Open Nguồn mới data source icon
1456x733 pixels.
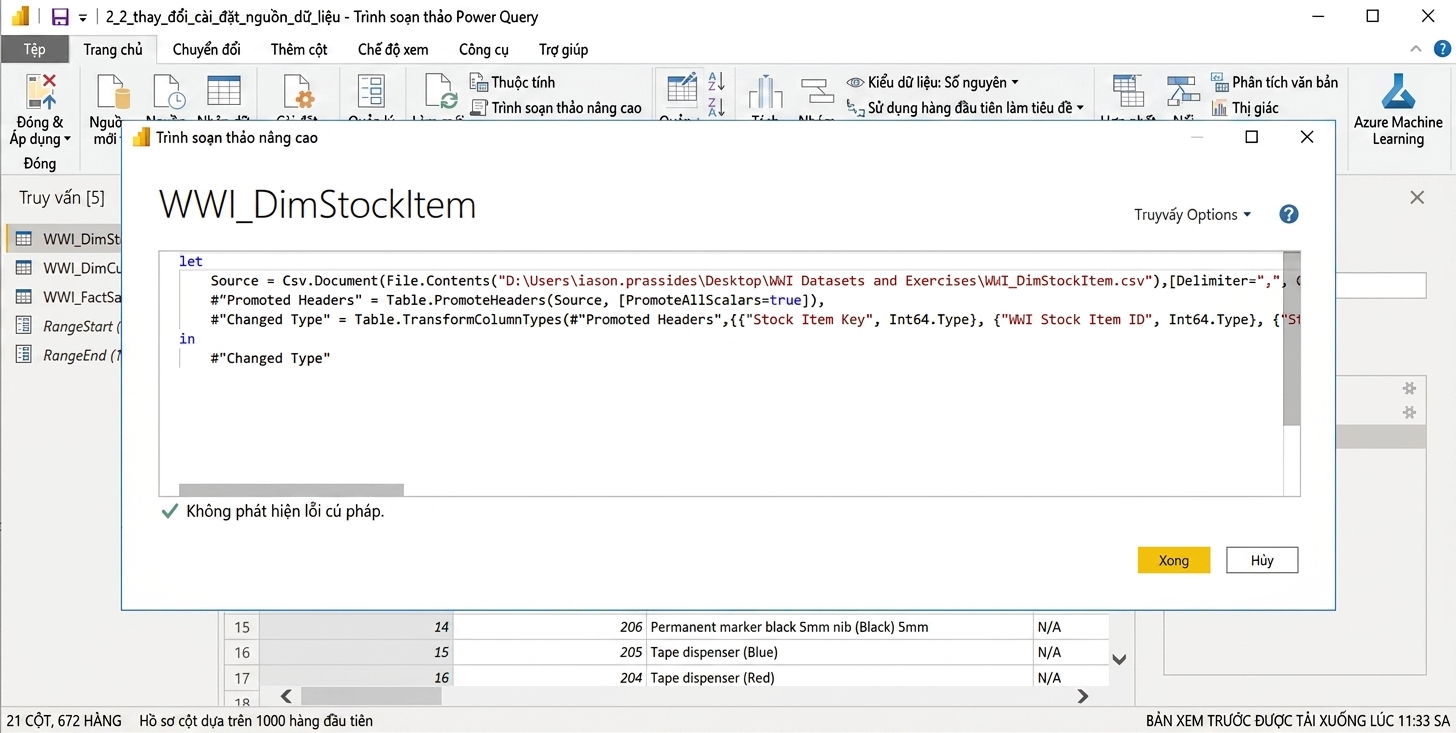coord(113,92)
